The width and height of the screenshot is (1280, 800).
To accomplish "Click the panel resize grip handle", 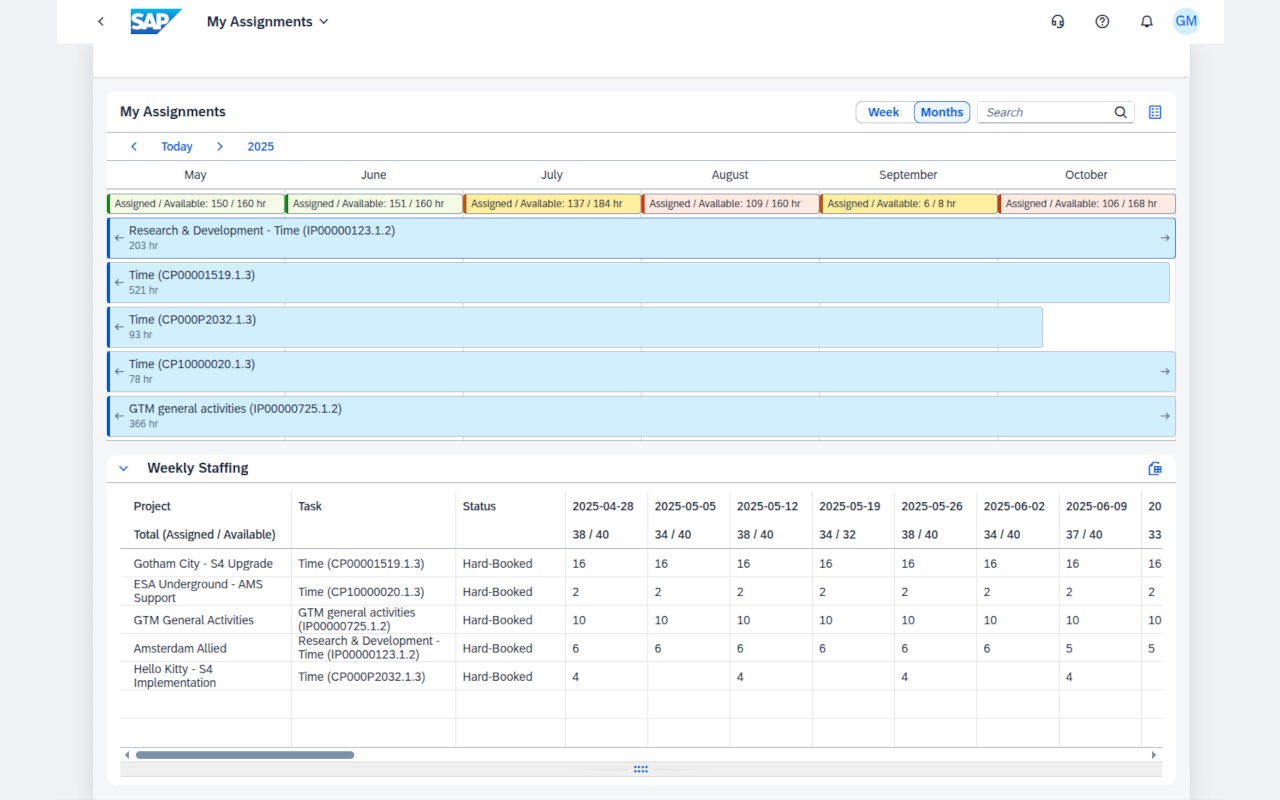I will pos(641,769).
